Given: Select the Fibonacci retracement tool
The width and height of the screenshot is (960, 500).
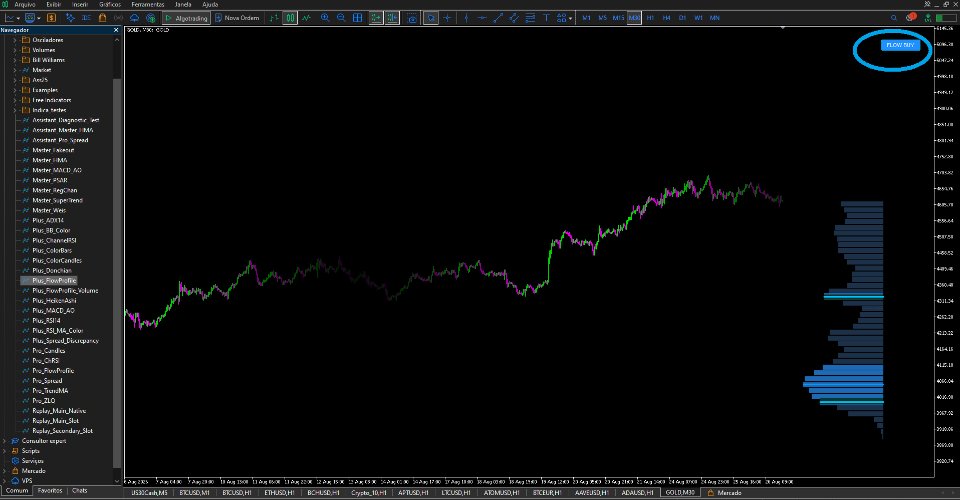Looking at the screenshot, I should coord(530,18).
